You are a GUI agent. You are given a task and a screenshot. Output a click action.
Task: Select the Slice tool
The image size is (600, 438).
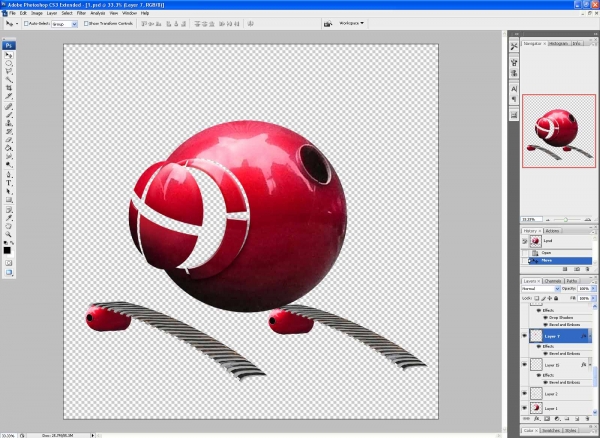[x=8, y=96]
